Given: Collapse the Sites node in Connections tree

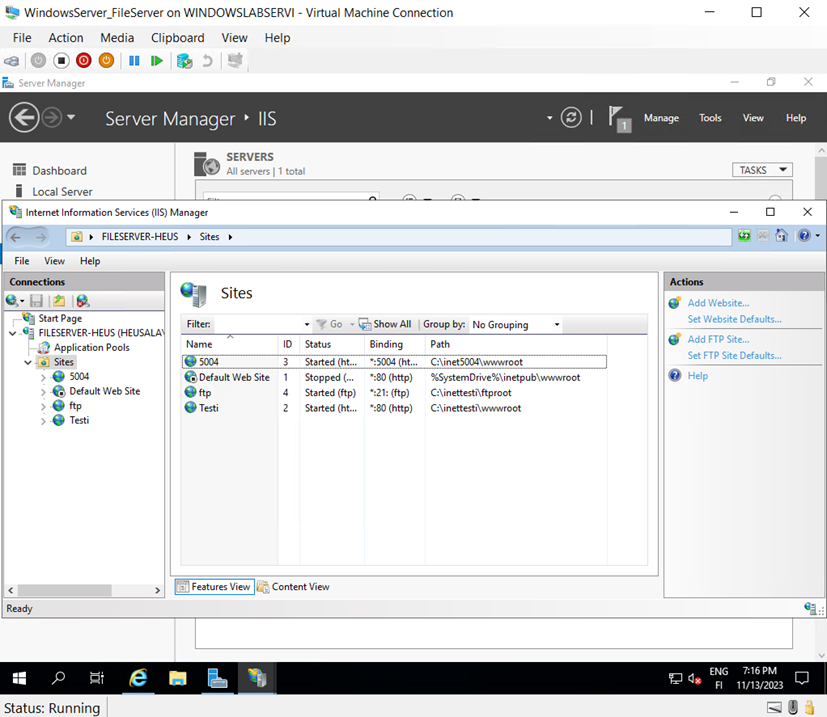Looking at the screenshot, I should (29, 361).
